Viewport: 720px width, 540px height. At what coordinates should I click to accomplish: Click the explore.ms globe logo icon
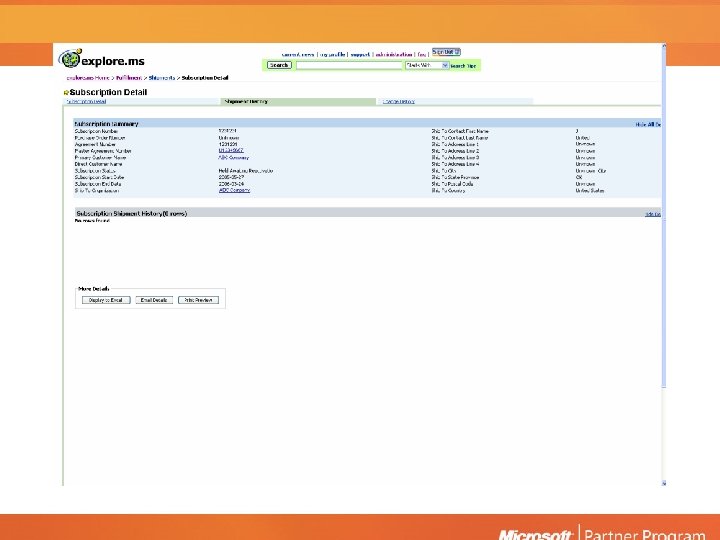point(70,58)
